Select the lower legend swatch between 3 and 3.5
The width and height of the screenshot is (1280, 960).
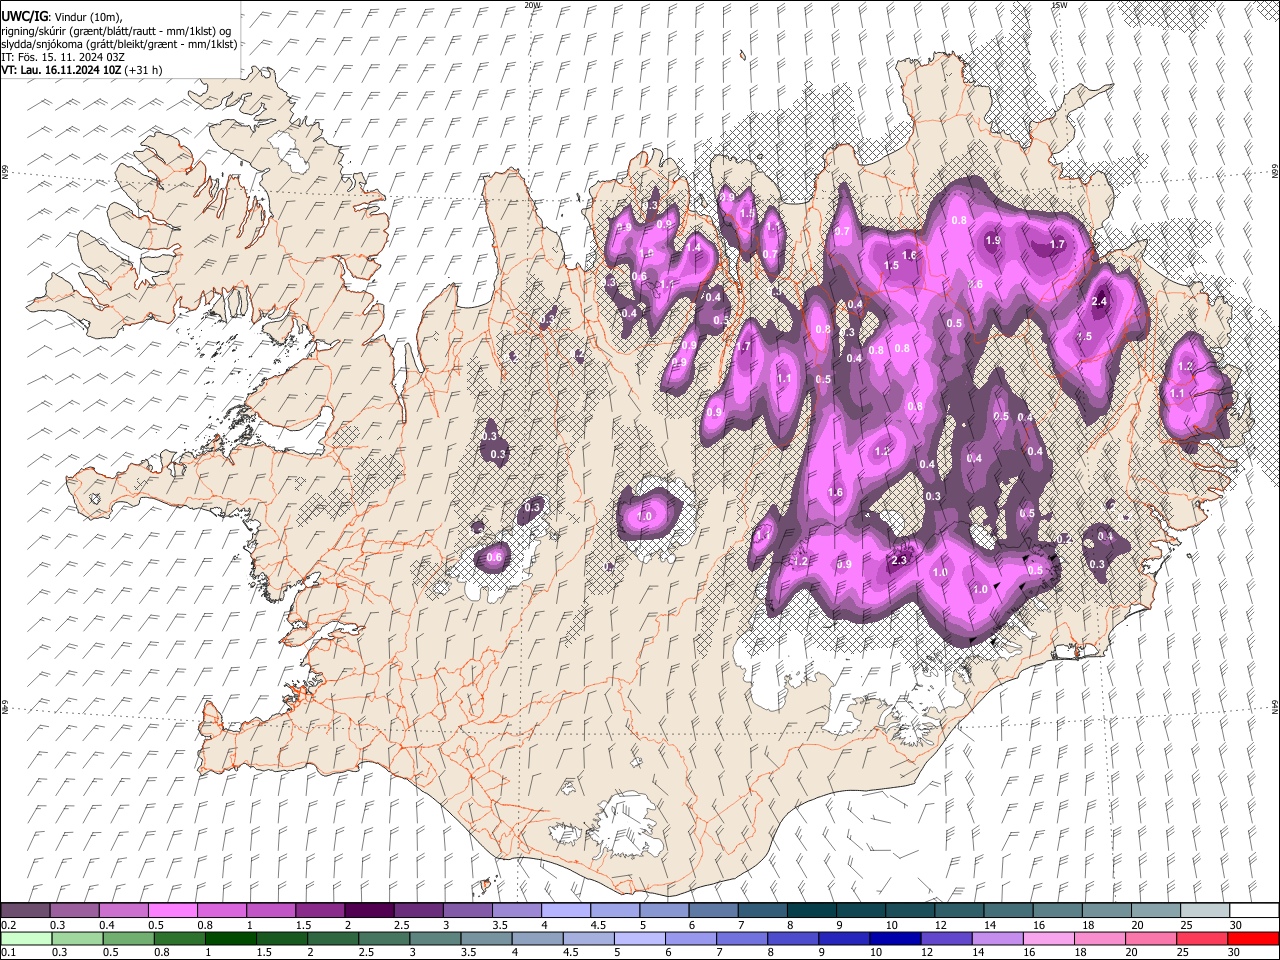tap(435, 938)
